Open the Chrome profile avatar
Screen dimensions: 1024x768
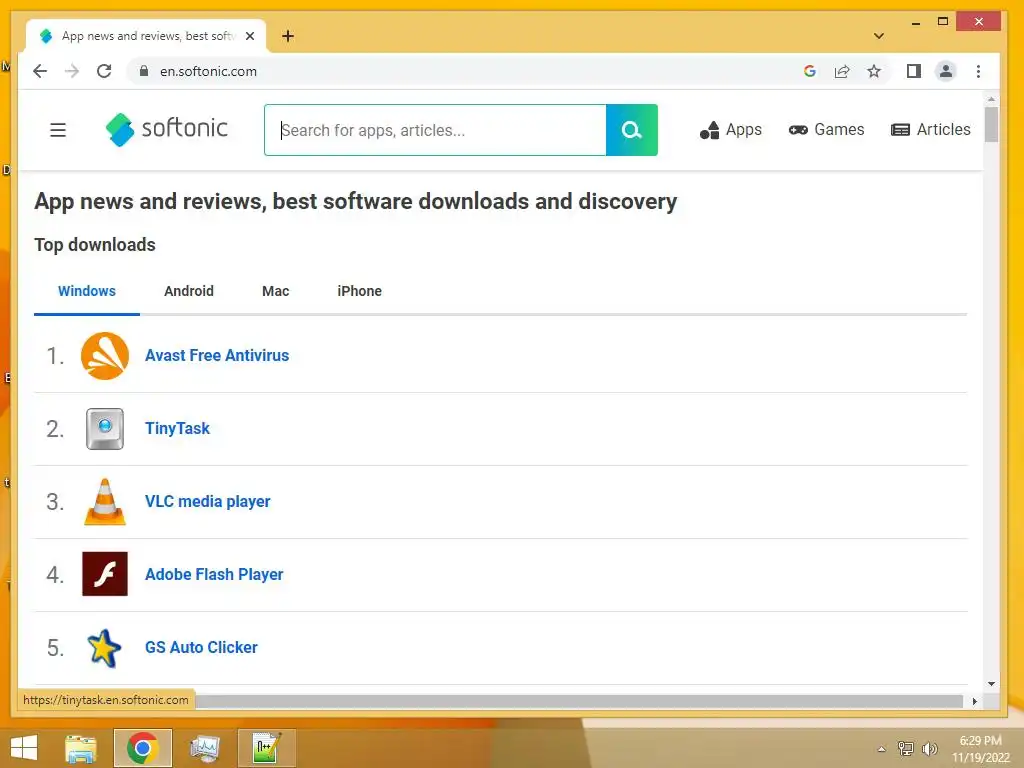point(946,71)
